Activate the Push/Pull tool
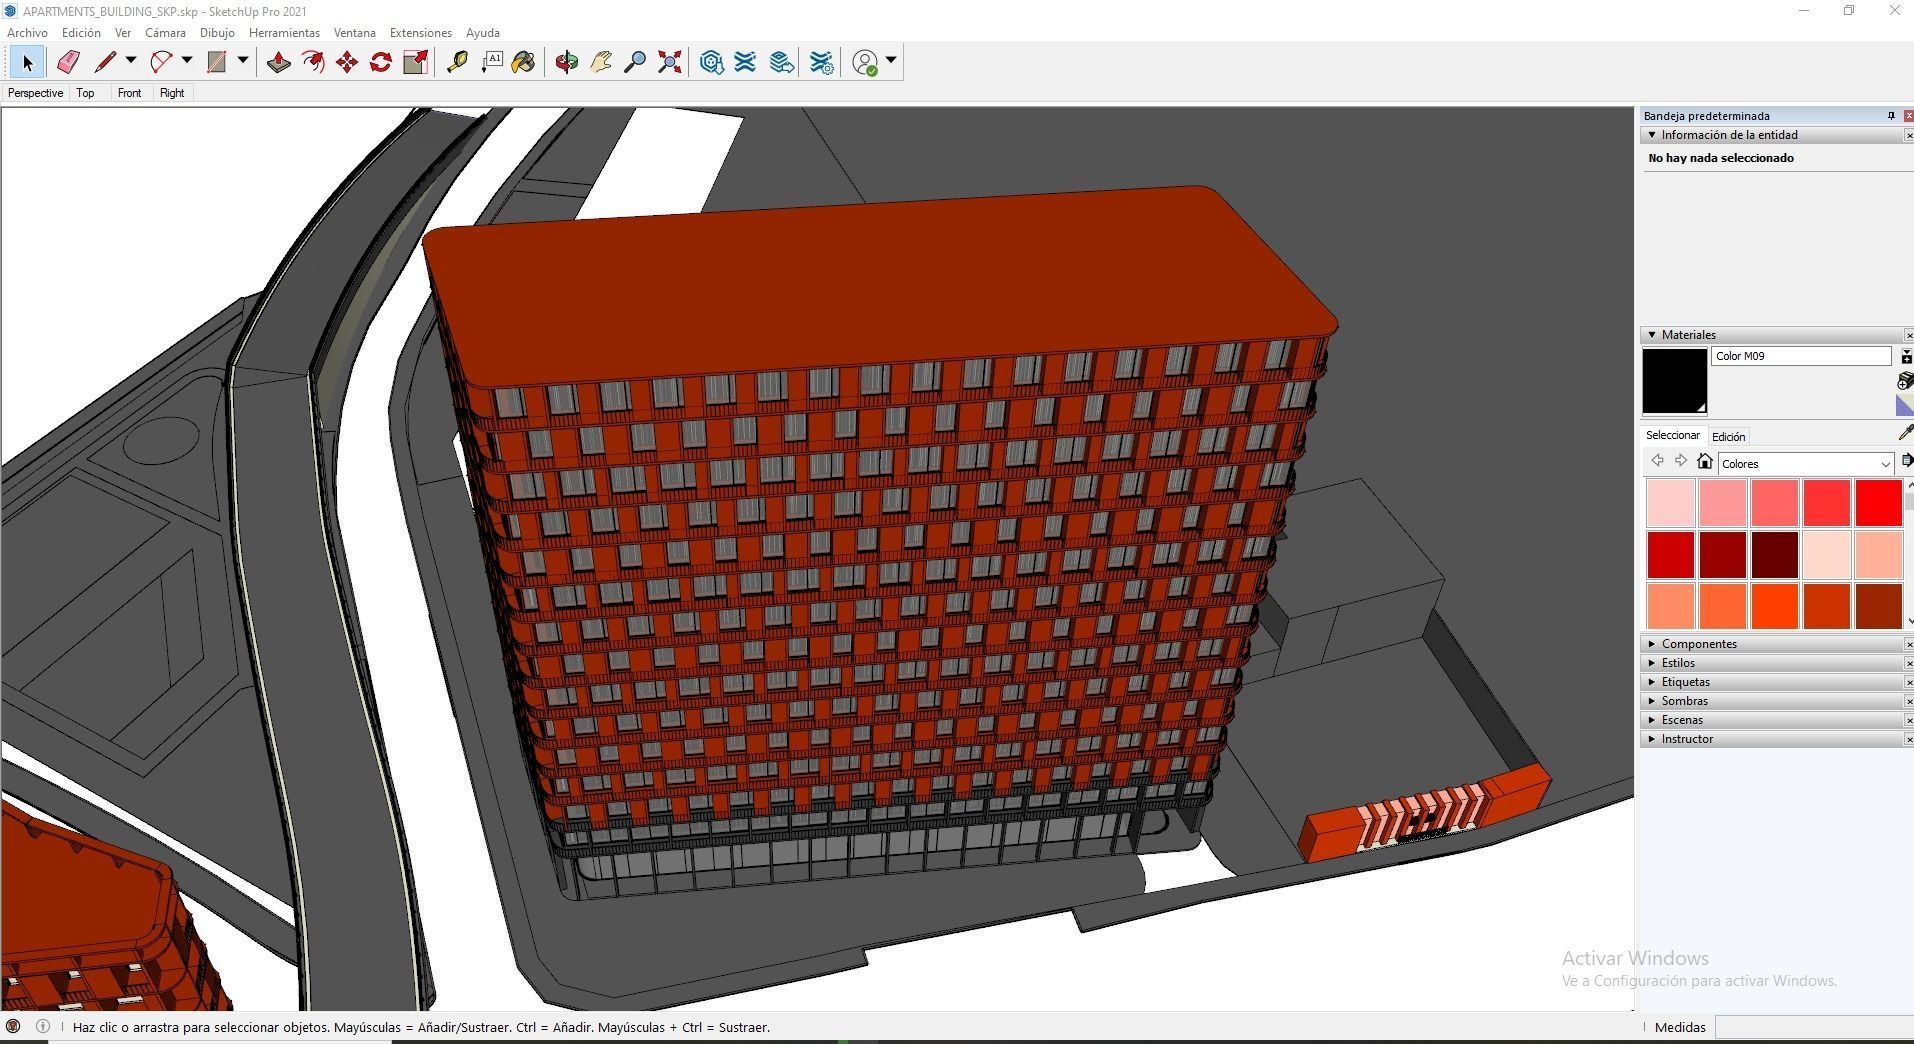Image resolution: width=1914 pixels, height=1044 pixels. pyautogui.click(x=279, y=62)
